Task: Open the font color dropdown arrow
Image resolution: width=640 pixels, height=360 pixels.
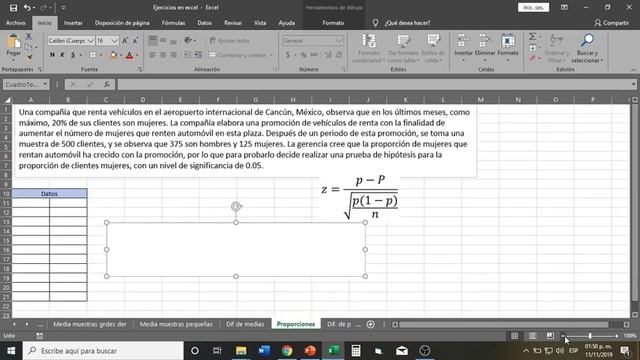Action: click(x=137, y=55)
